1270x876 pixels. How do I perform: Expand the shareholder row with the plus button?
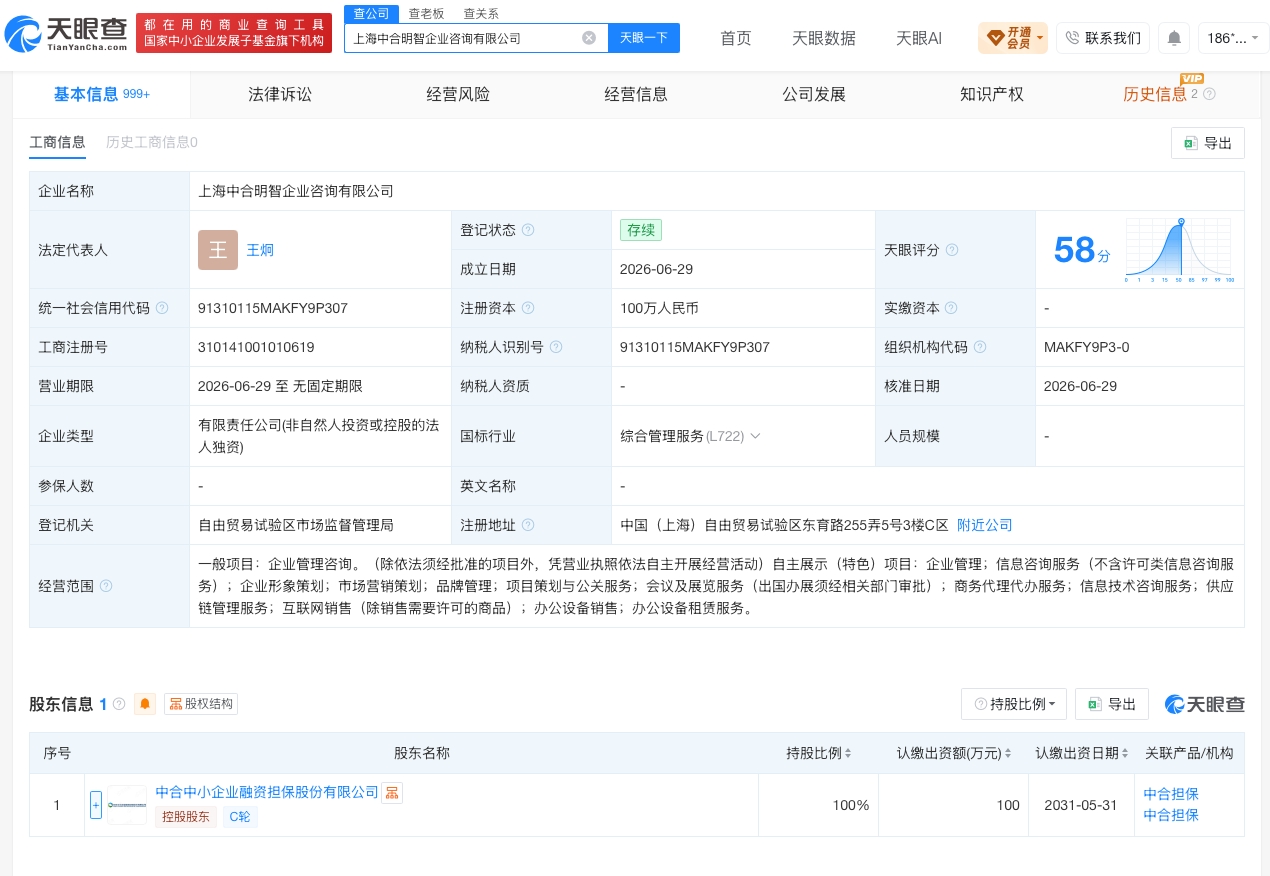click(x=96, y=805)
